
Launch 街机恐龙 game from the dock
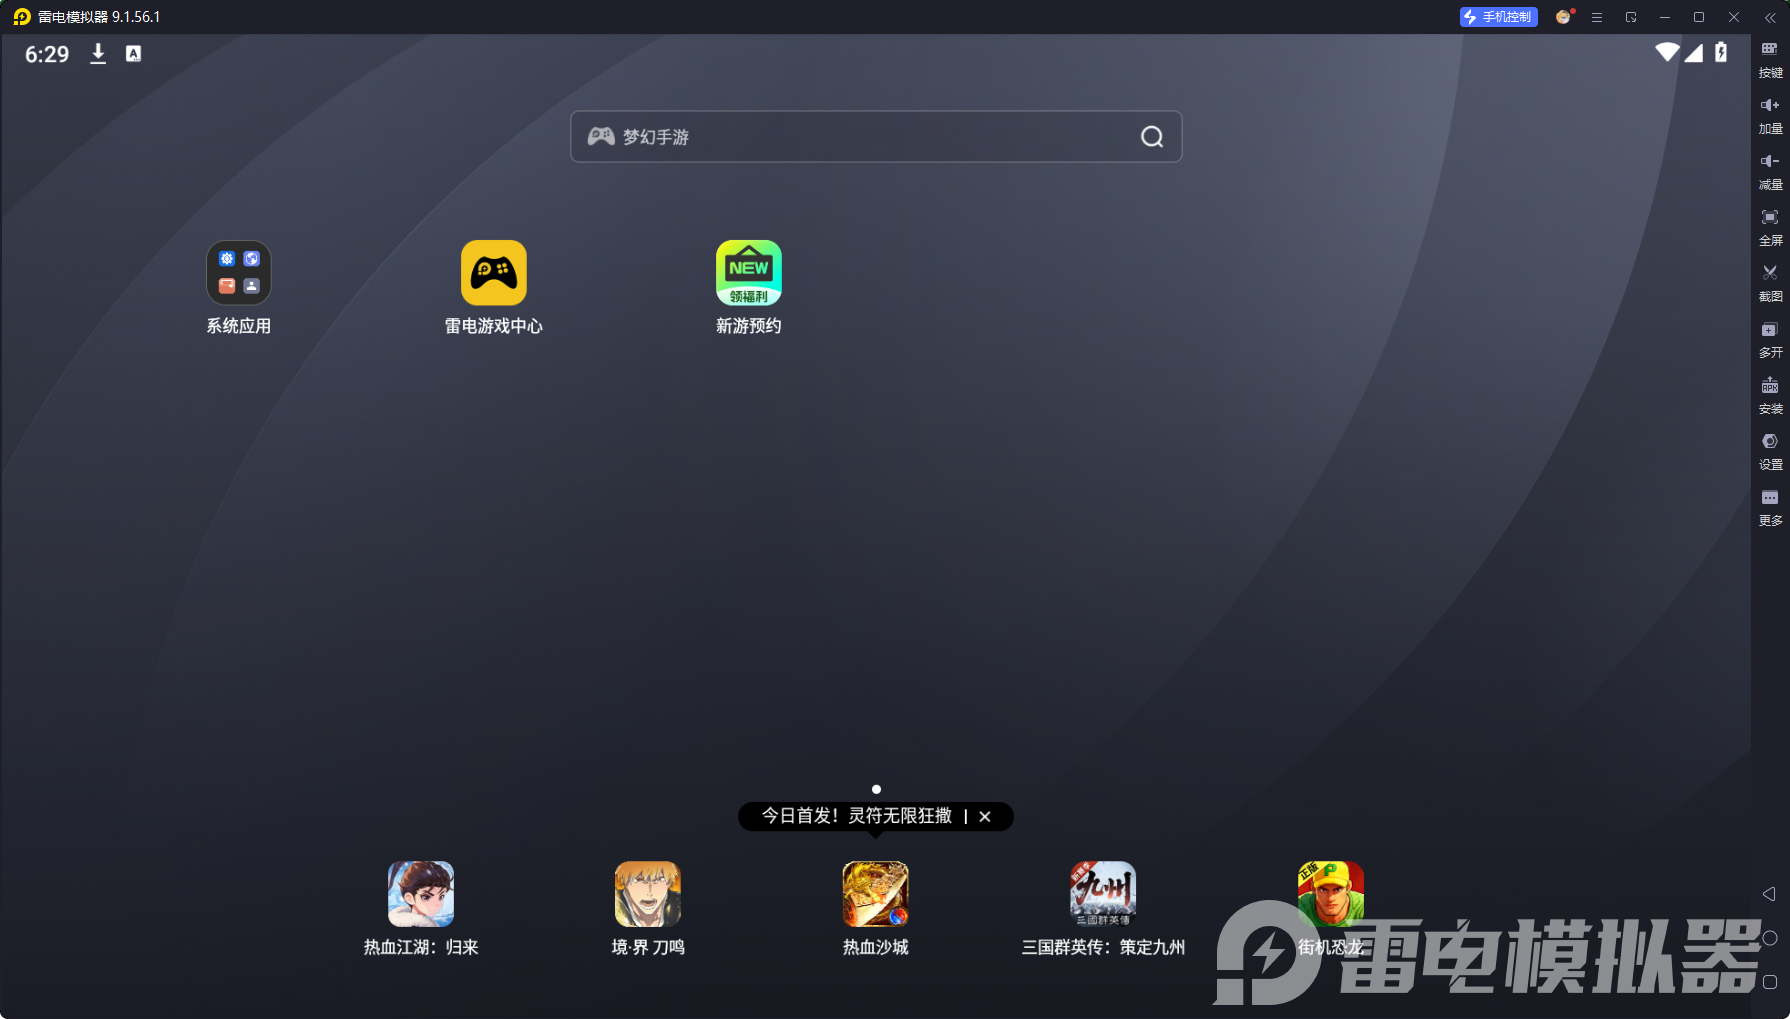pos(1331,909)
